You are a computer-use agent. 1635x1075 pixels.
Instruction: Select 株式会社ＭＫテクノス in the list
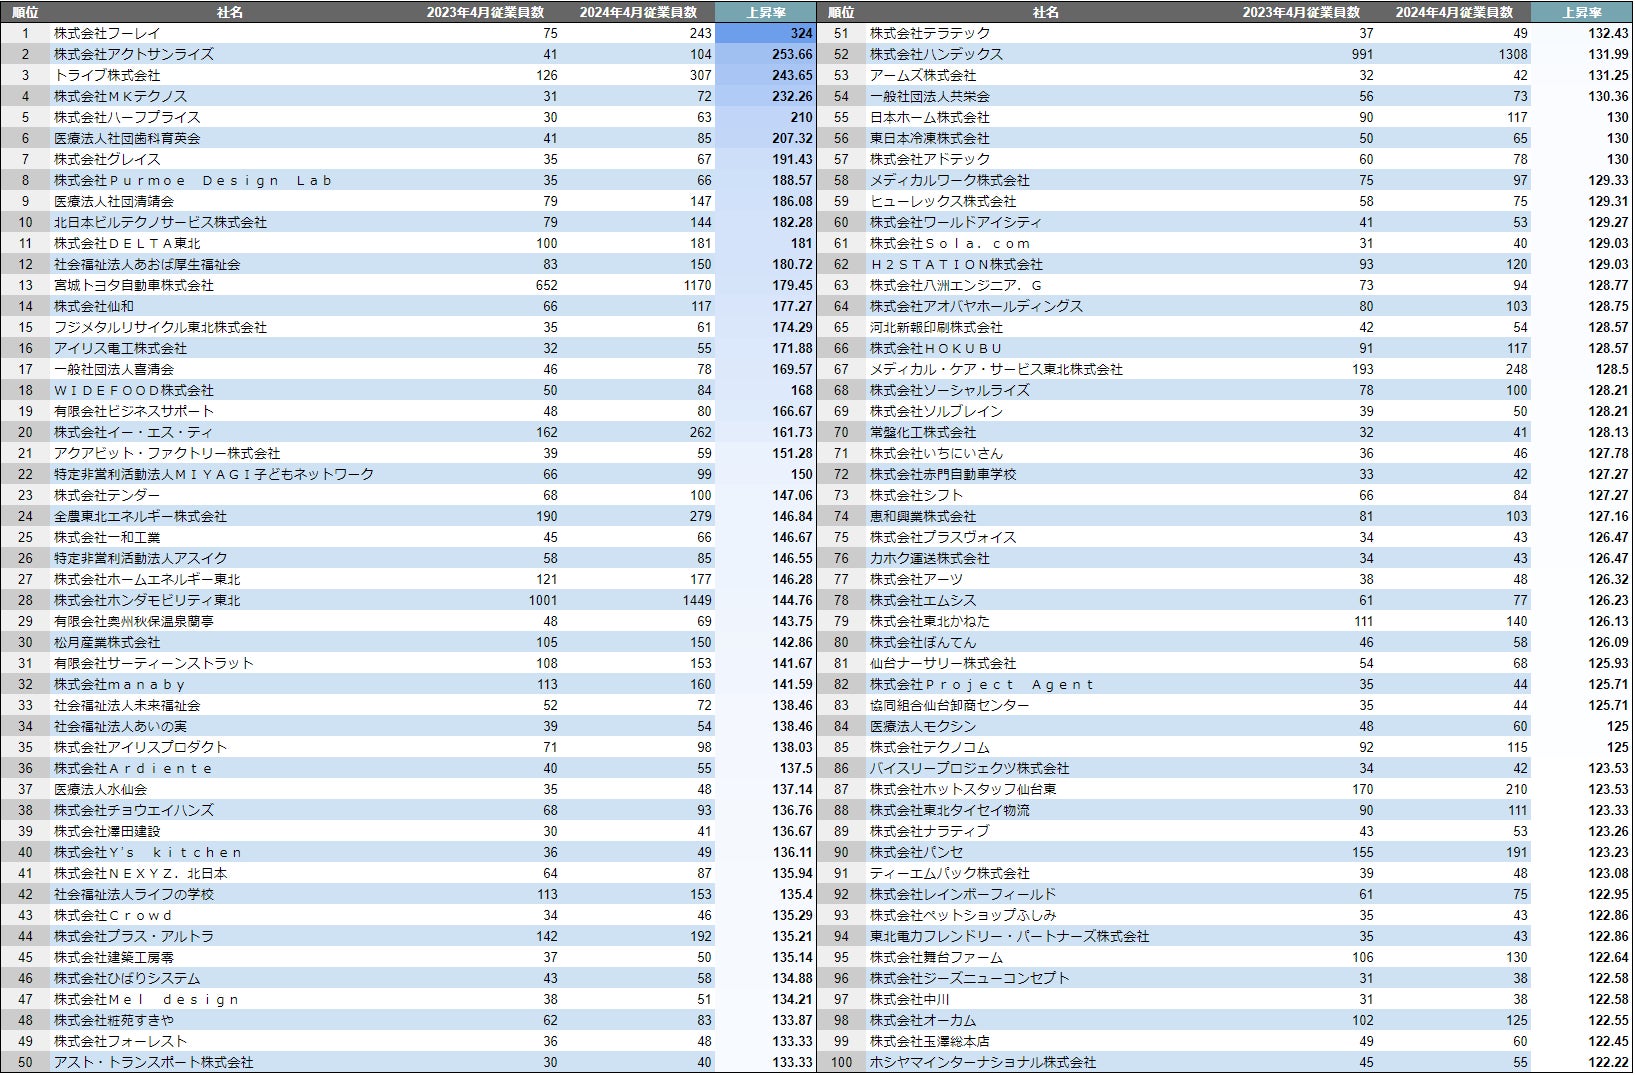pyautogui.click(x=120, y=96)
